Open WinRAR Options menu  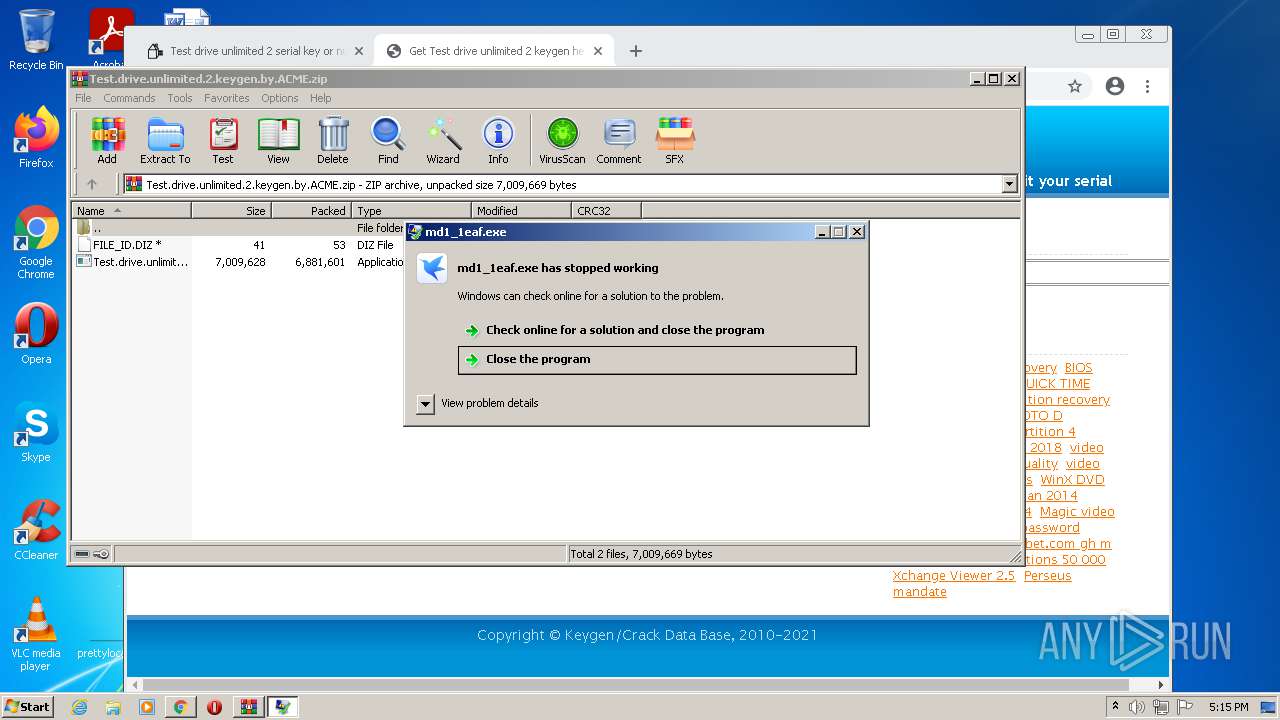click(x=280, y=98)
